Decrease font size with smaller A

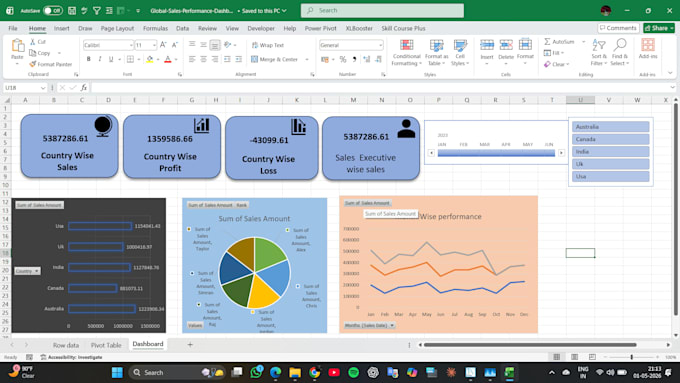click(175, 45)
